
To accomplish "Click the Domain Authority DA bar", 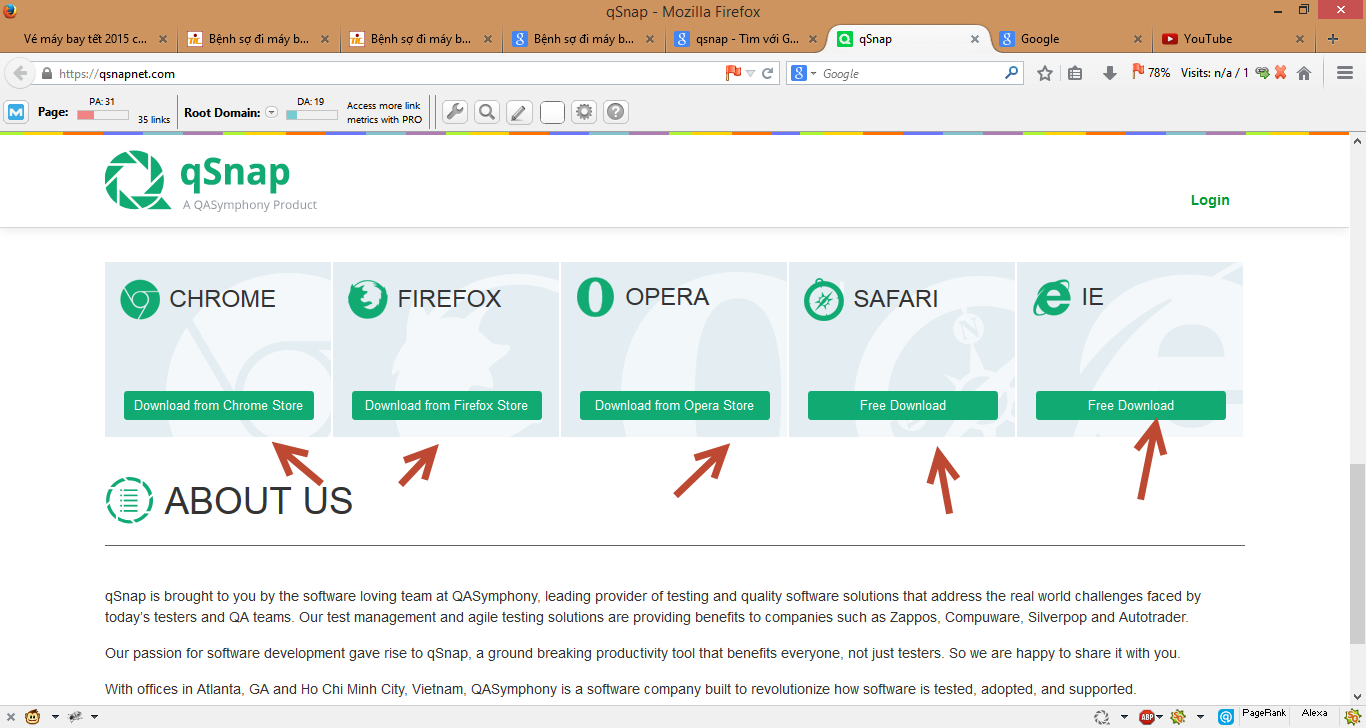I will click(311, 115).
